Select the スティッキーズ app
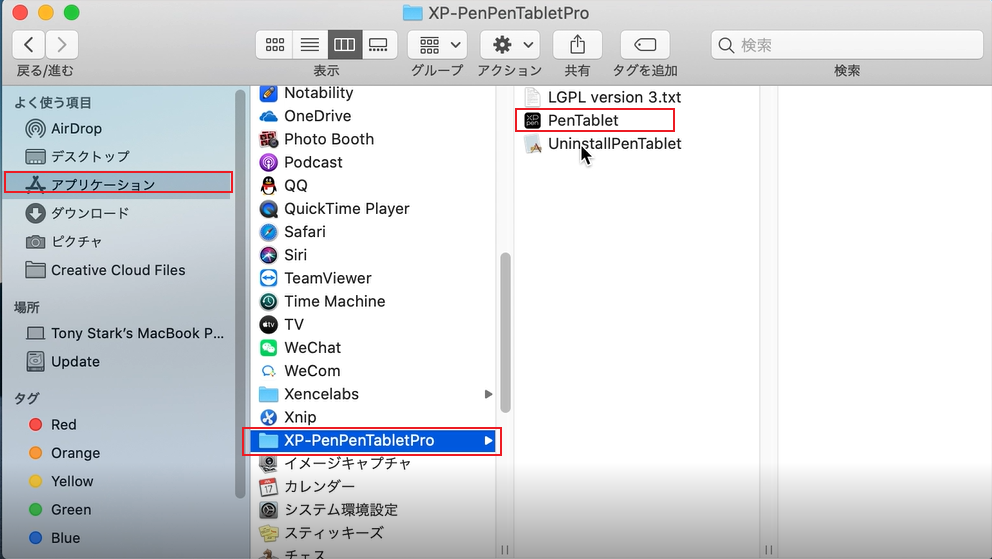The width and height of the screenshot is (992, 559). (x=373, y=533)
